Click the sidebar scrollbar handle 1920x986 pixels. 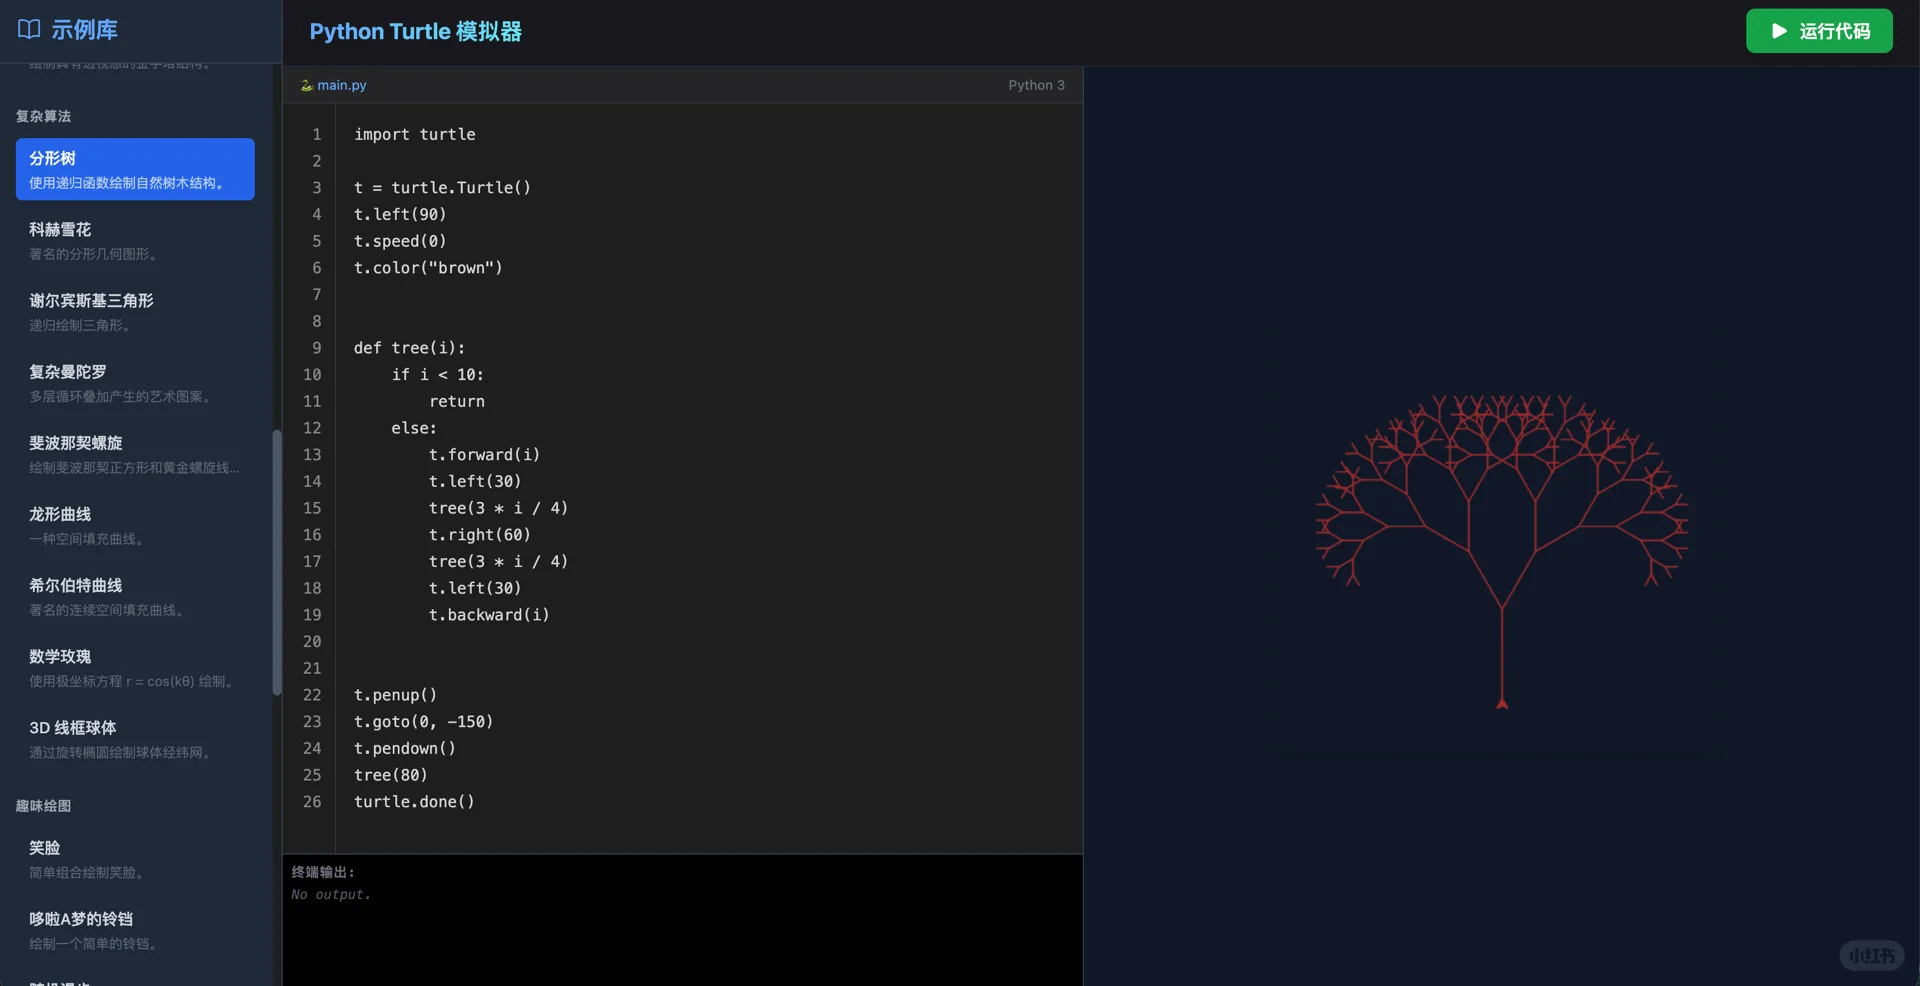pos(277,563)
